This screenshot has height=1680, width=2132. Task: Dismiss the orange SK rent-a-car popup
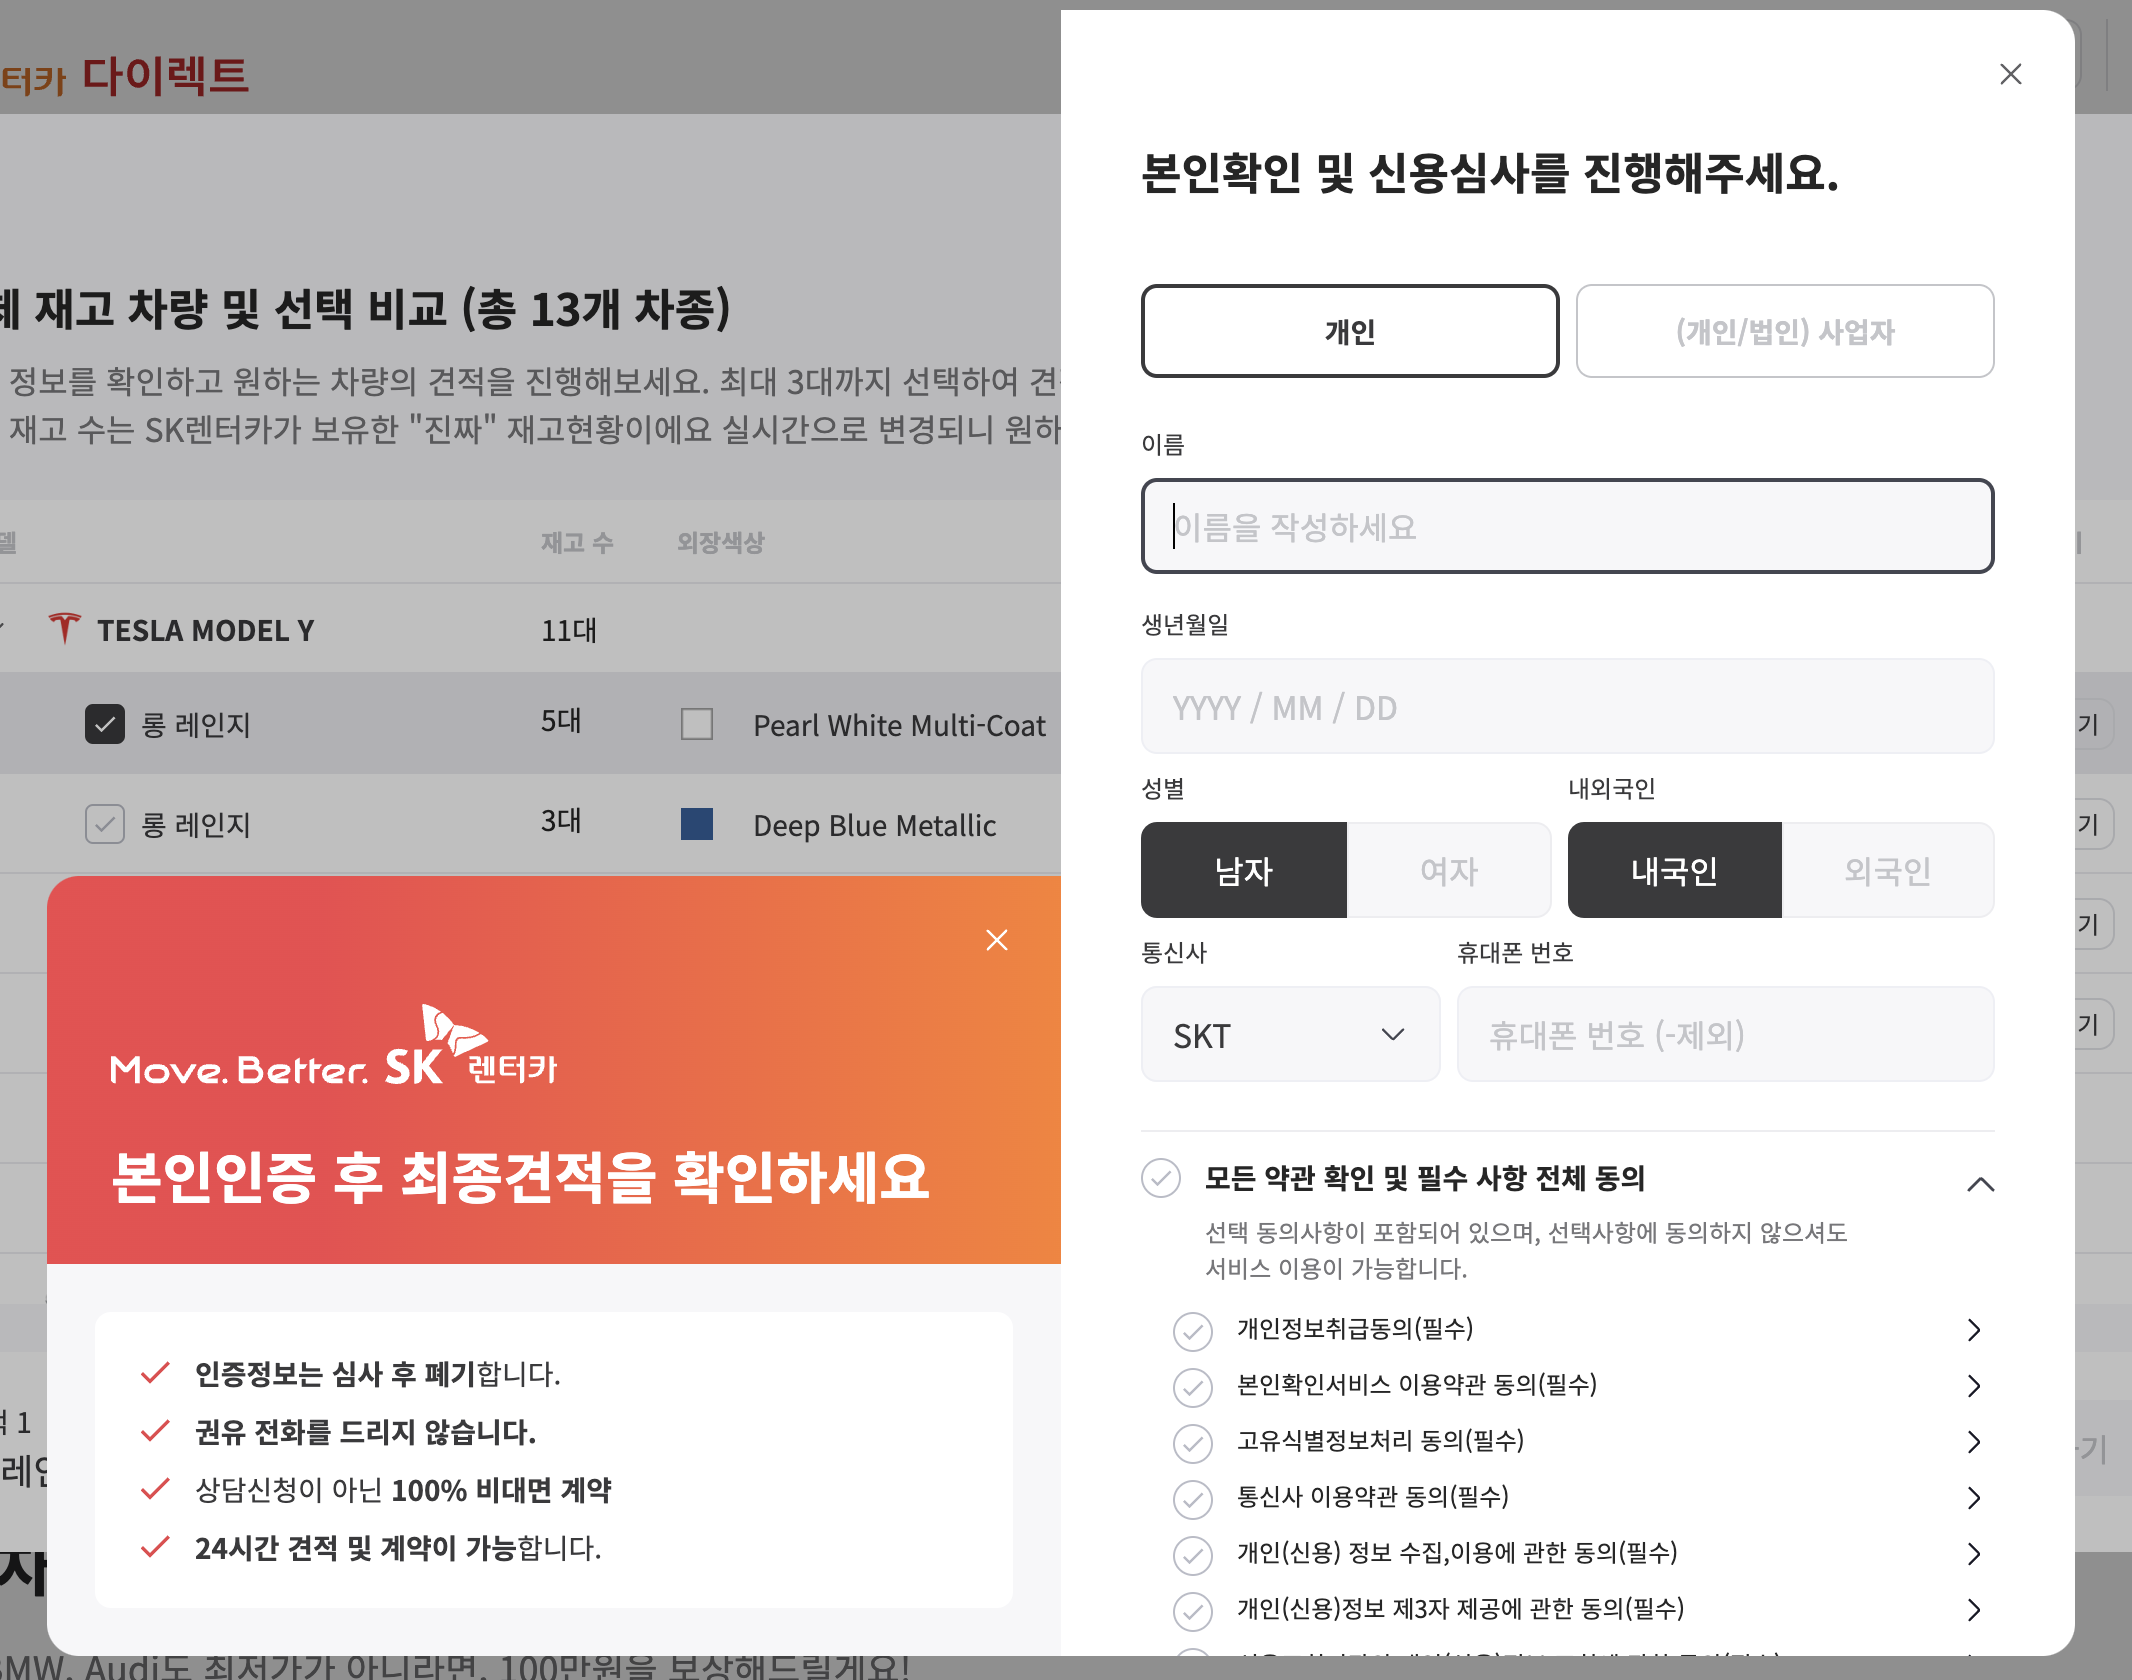click(x=996, y=940)
